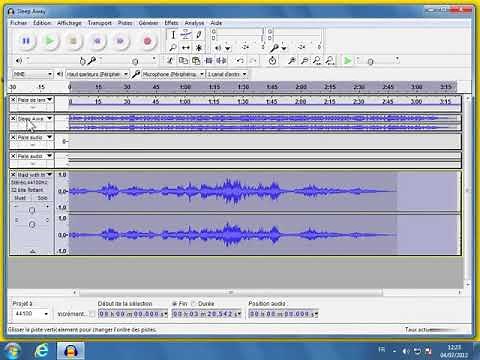Select the Multi-tool asterisk mode
Screen dimensions: 480x360
click(x=199, y=48)
